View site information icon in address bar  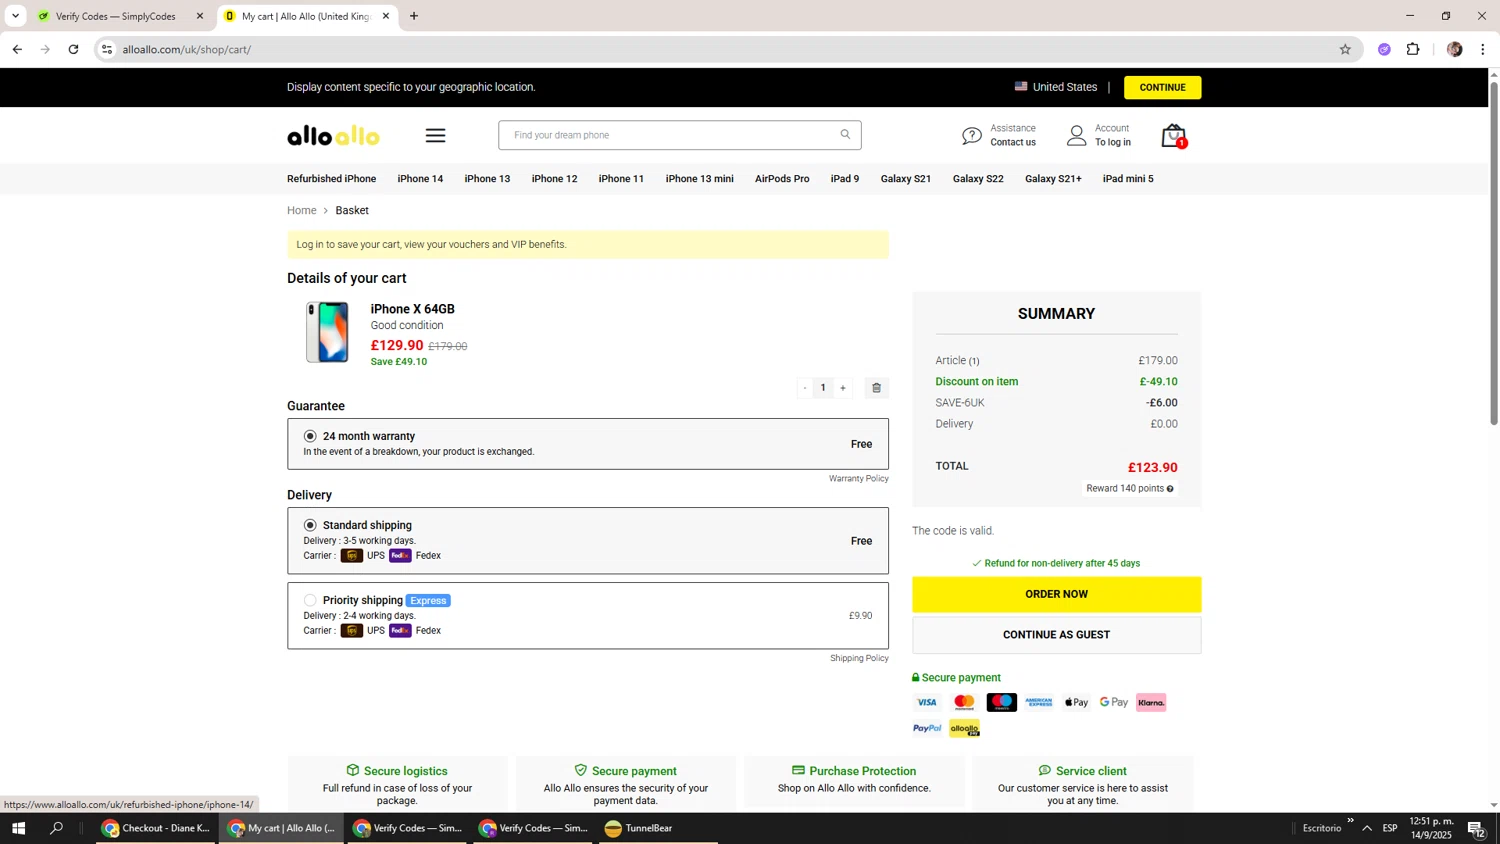coord(107,49)
